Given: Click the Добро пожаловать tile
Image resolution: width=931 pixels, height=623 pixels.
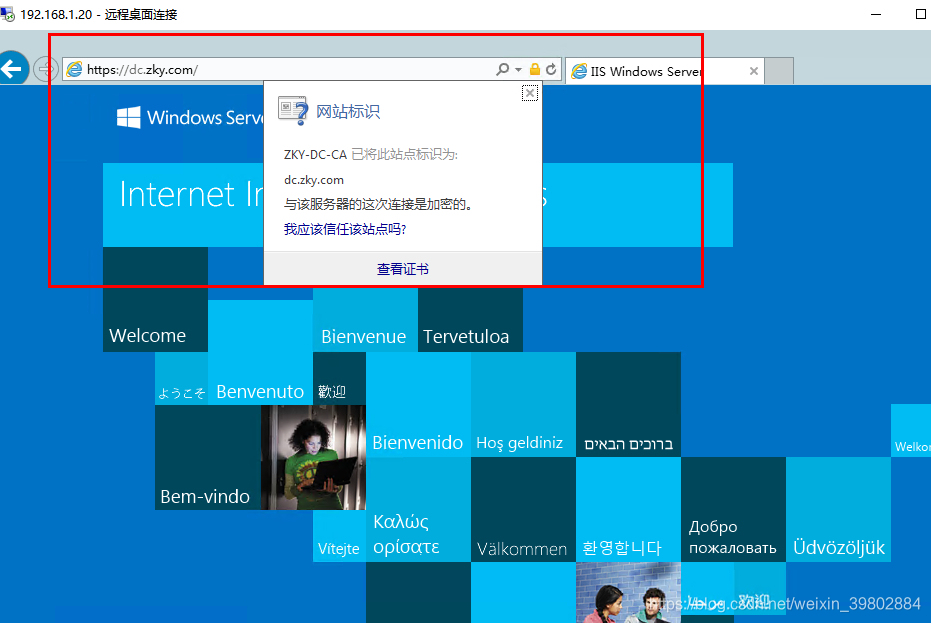Looking at the screenshot, I should tap(733, 509).
